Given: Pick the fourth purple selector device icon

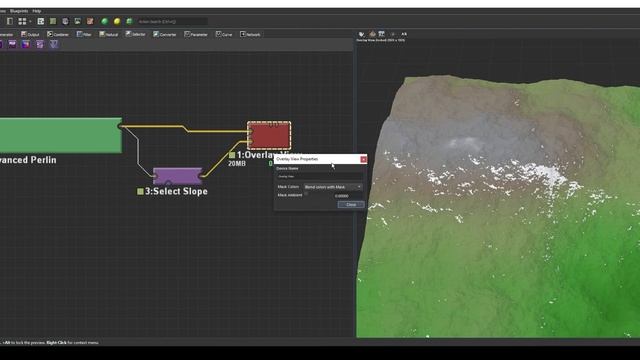Looking at the screenshot, I should click(x=40, y=44).
